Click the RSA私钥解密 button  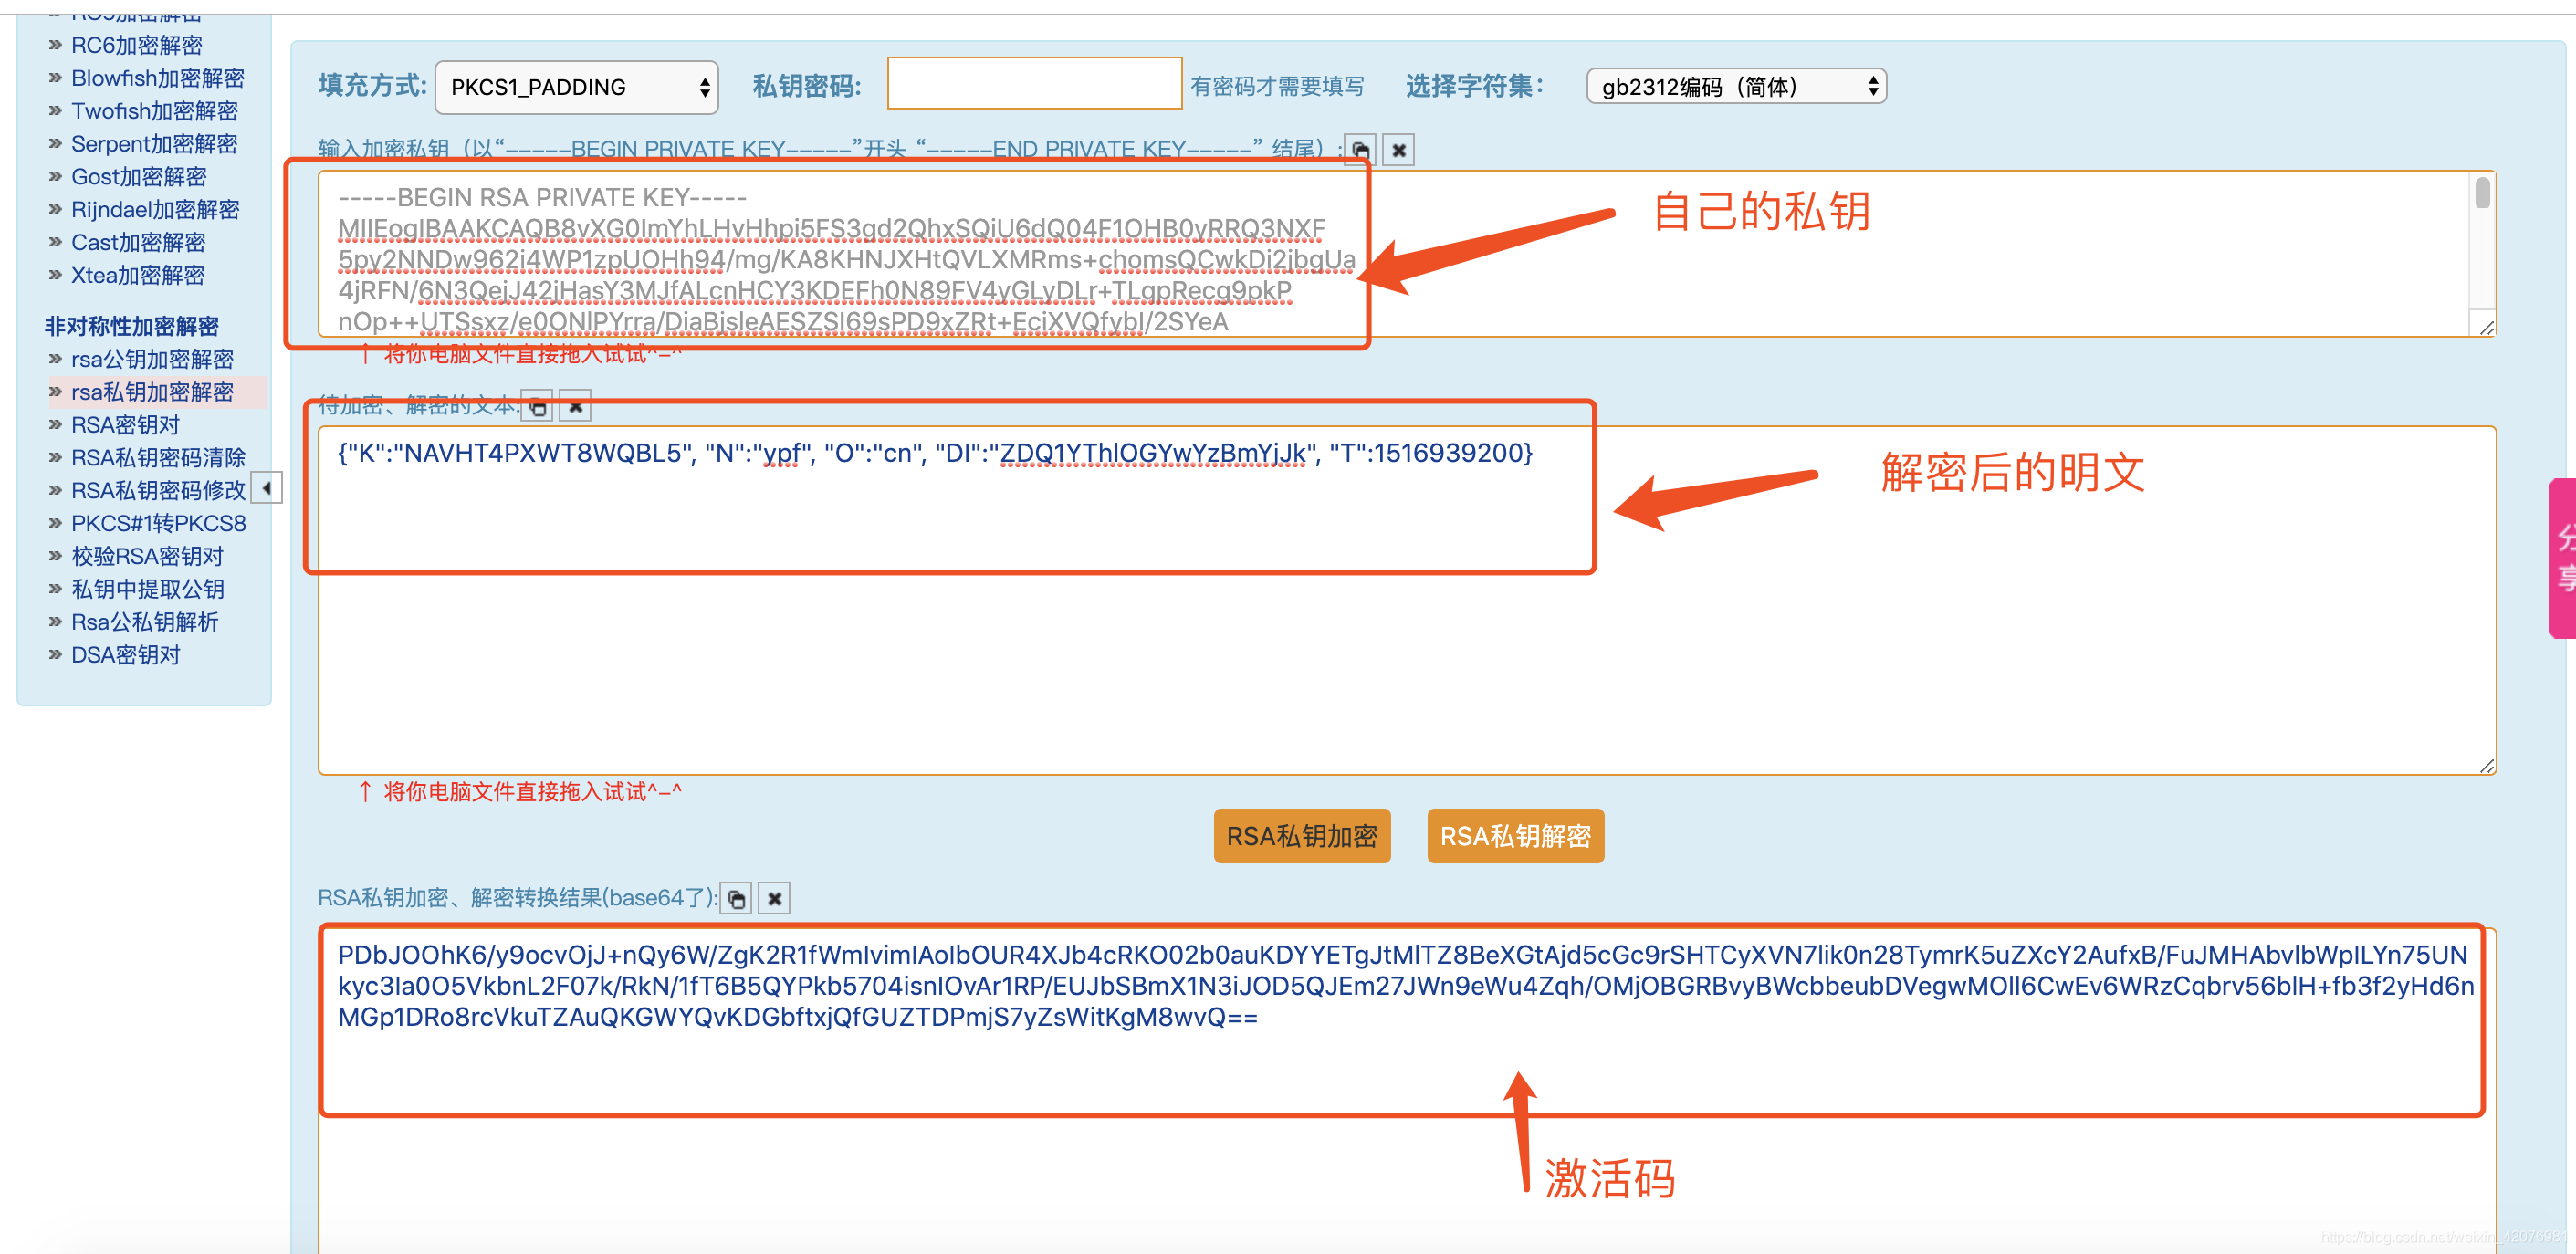pyautogui.click(x=1514, y=836)
